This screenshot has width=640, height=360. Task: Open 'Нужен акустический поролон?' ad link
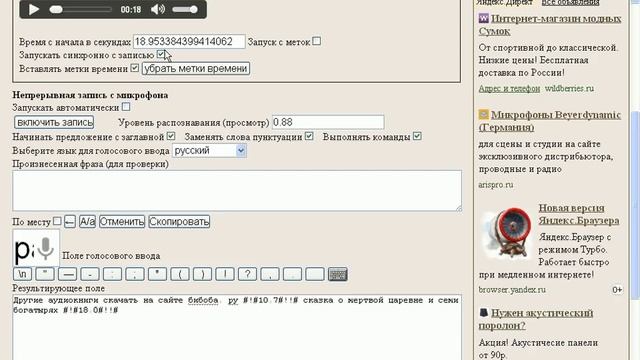536,319
